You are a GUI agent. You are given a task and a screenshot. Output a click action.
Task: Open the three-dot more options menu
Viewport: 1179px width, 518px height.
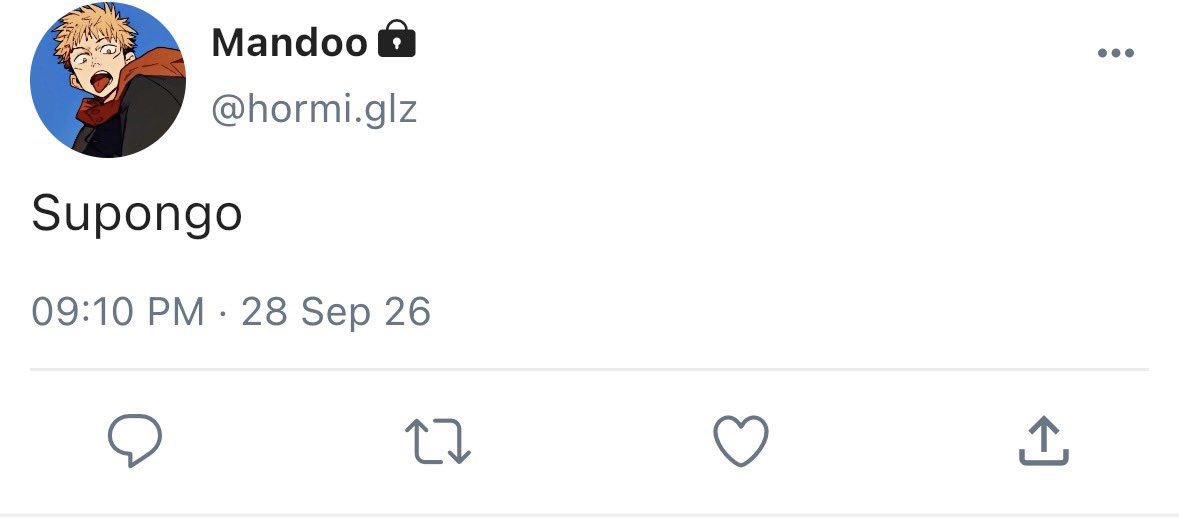1115,53
